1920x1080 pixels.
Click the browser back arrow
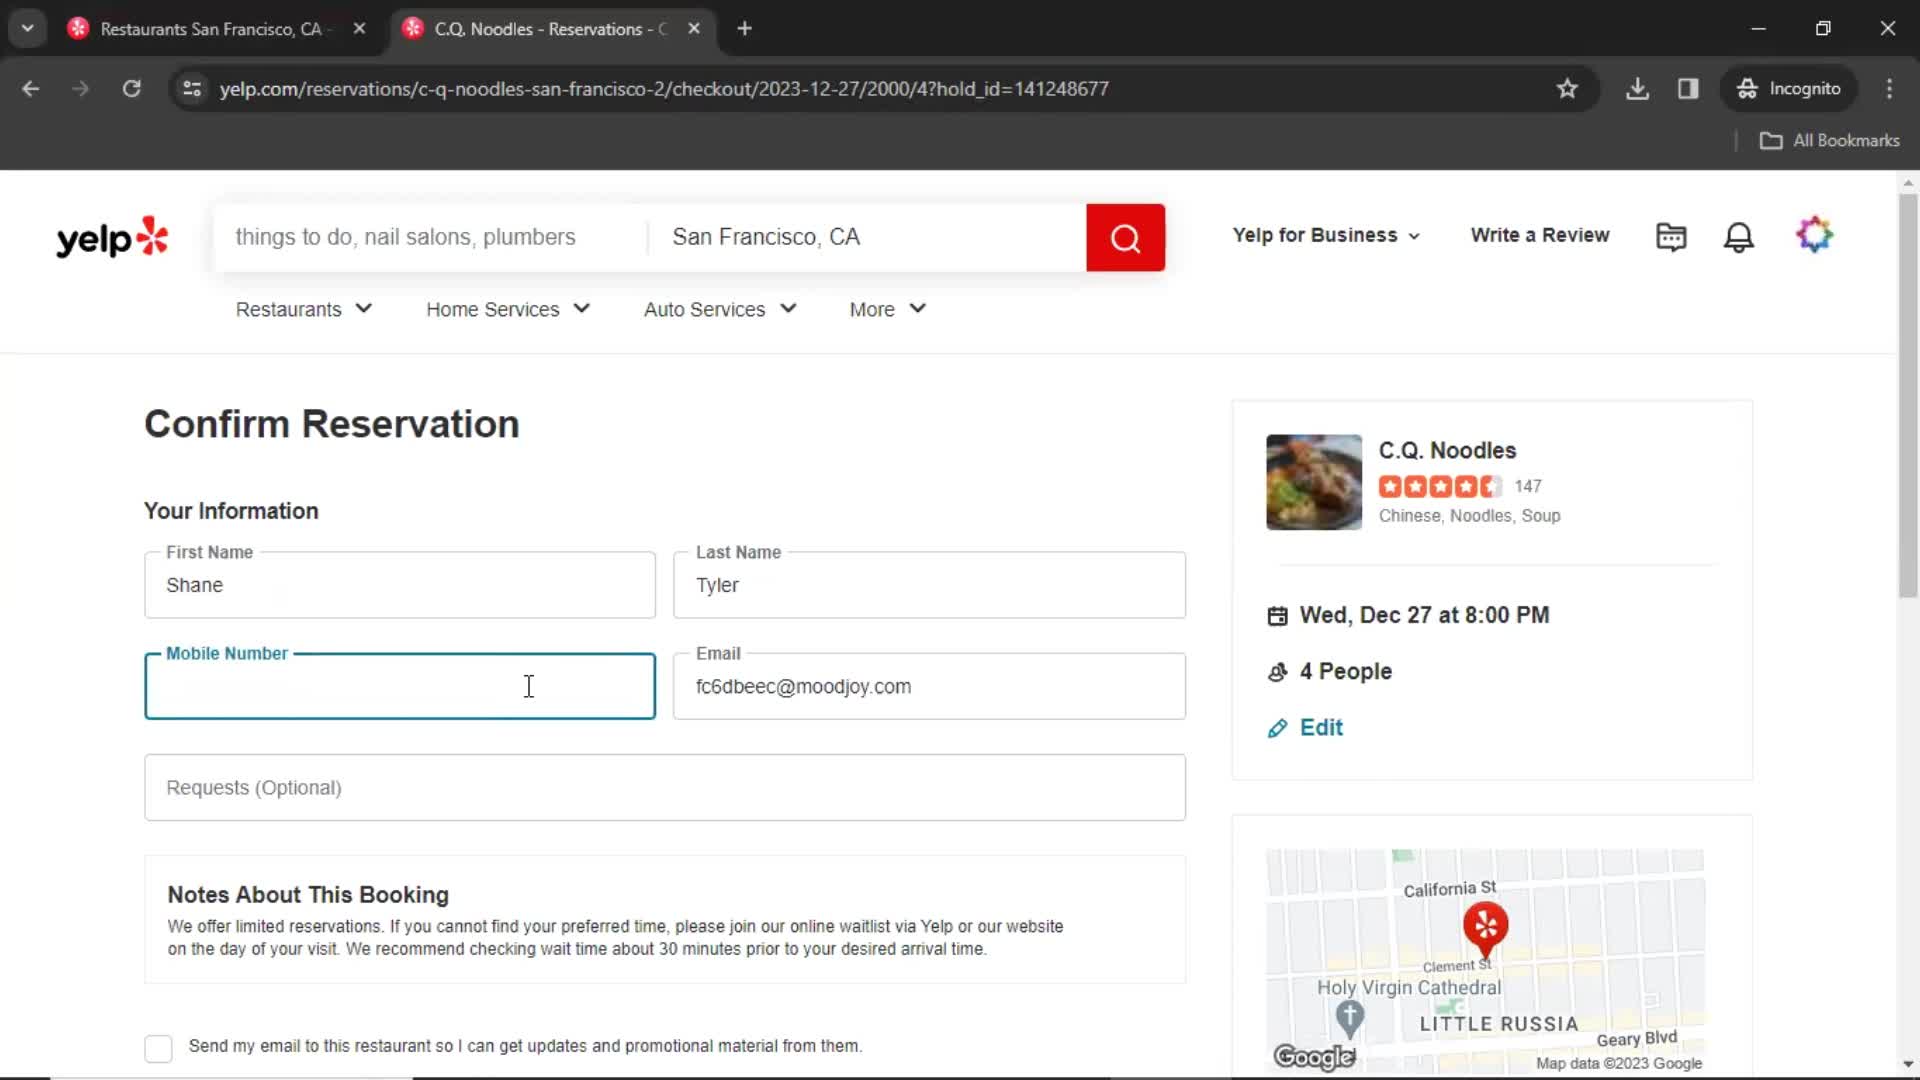pos(31,89)
